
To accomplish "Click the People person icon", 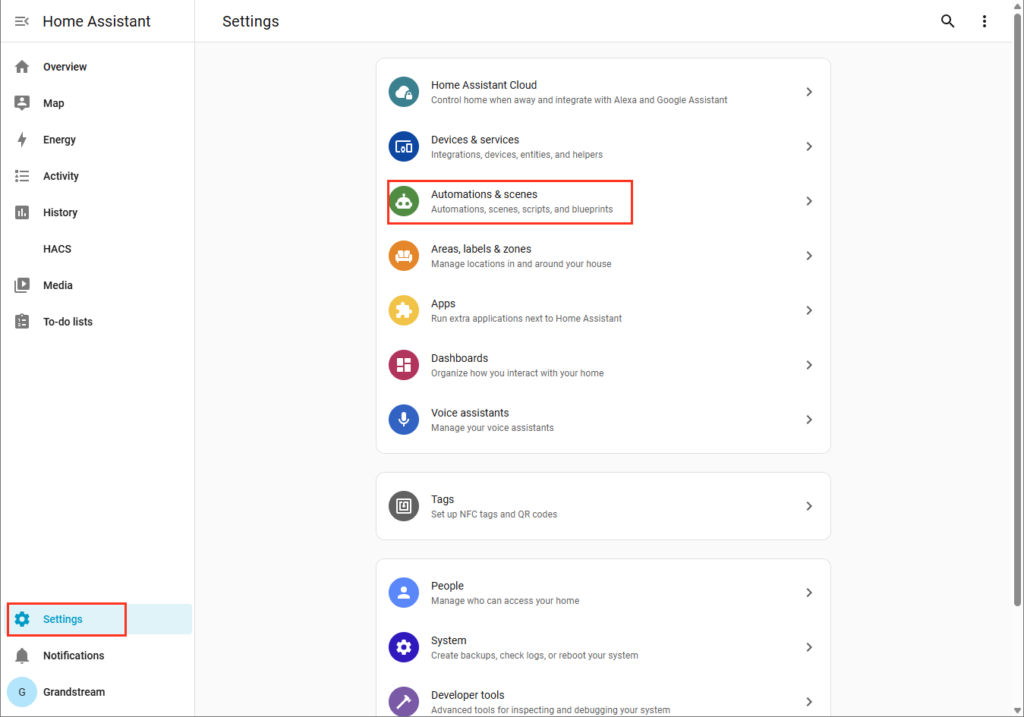I will point(404,593).
